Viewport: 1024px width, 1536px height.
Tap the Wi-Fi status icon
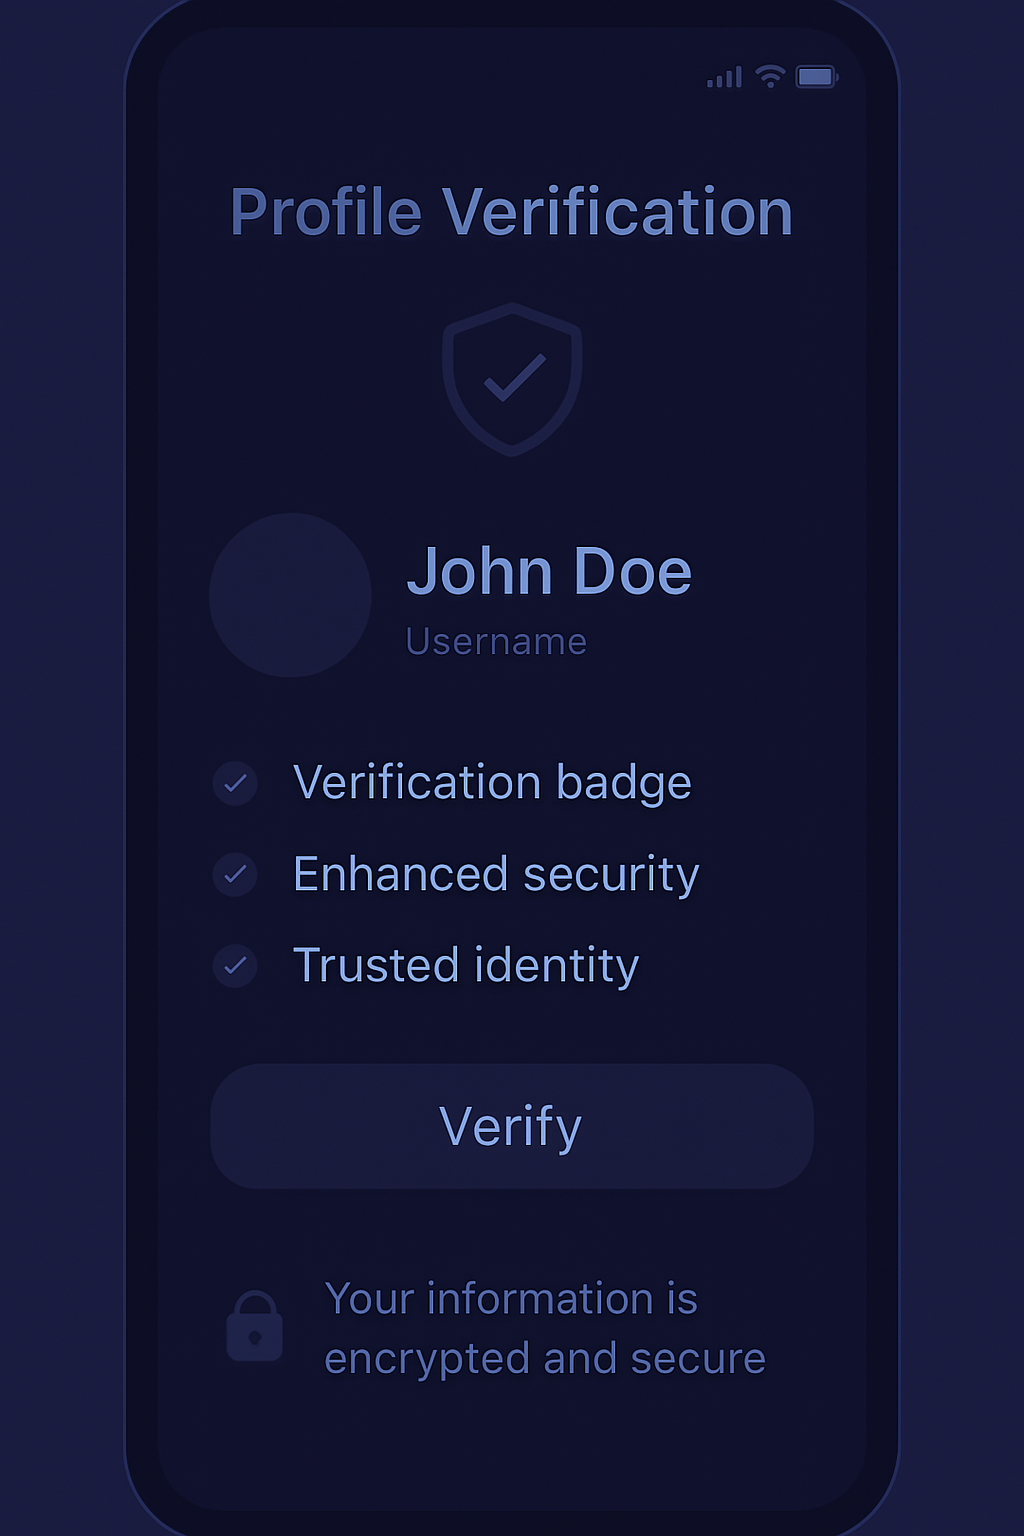(x=770, y=76)
